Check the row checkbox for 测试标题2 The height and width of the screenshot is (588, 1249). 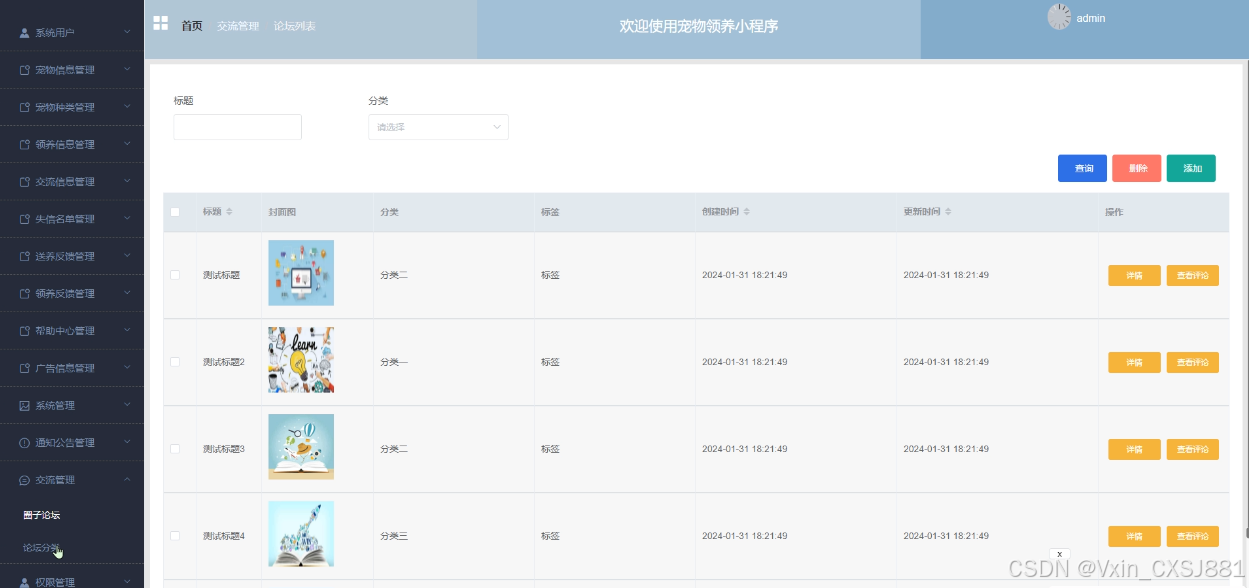click(175, 362)
